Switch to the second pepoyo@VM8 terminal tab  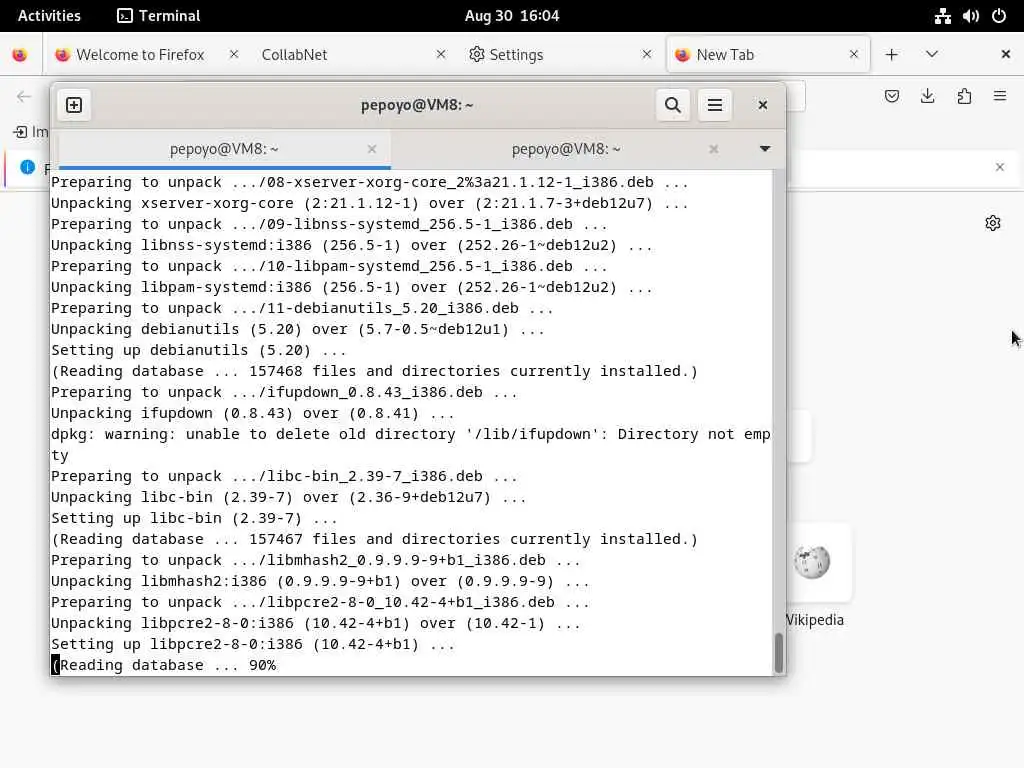(566, 149)
